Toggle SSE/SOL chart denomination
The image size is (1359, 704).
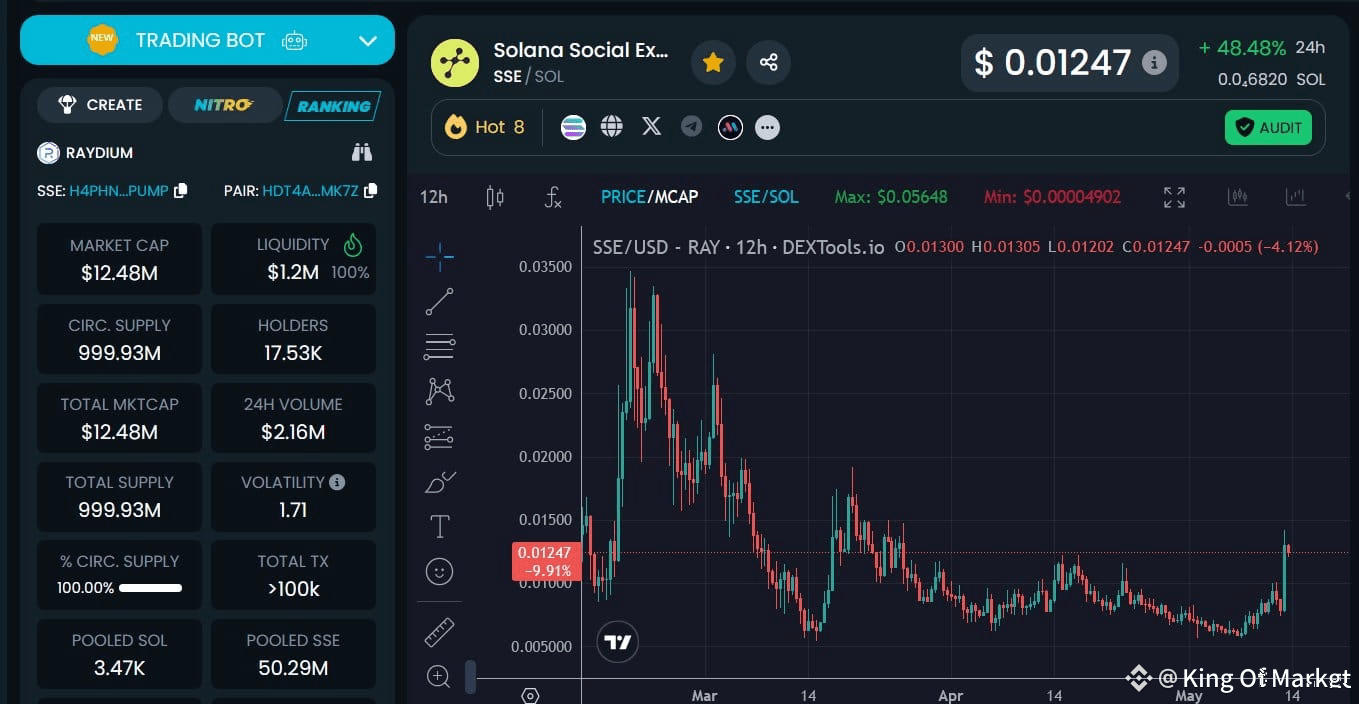tap(766, 197)
